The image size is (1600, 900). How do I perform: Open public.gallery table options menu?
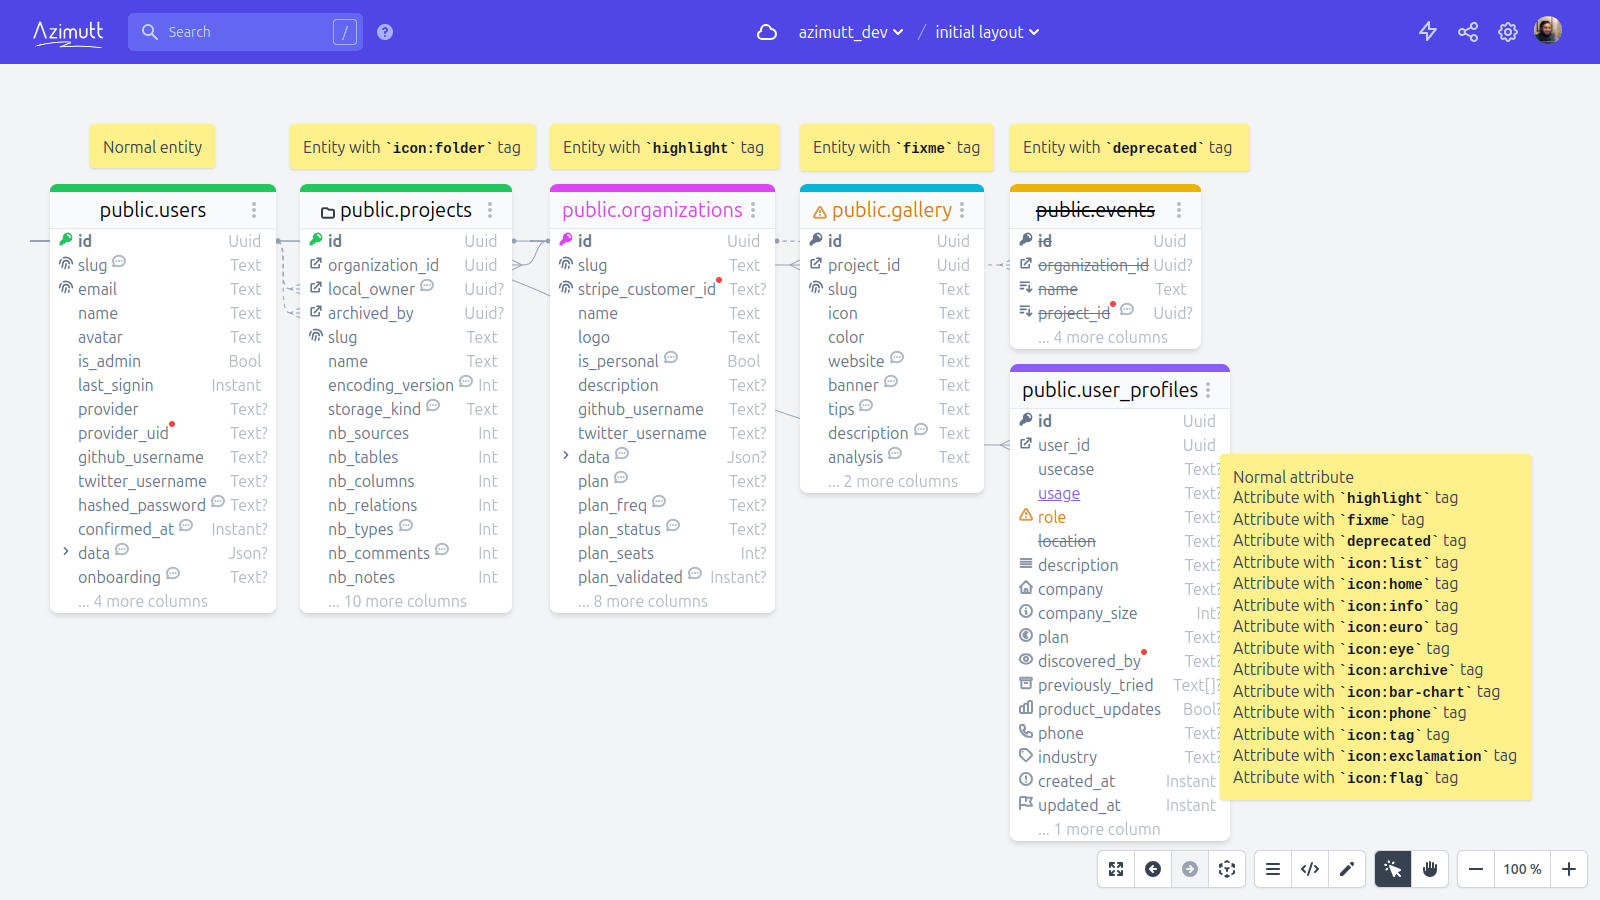962,210
